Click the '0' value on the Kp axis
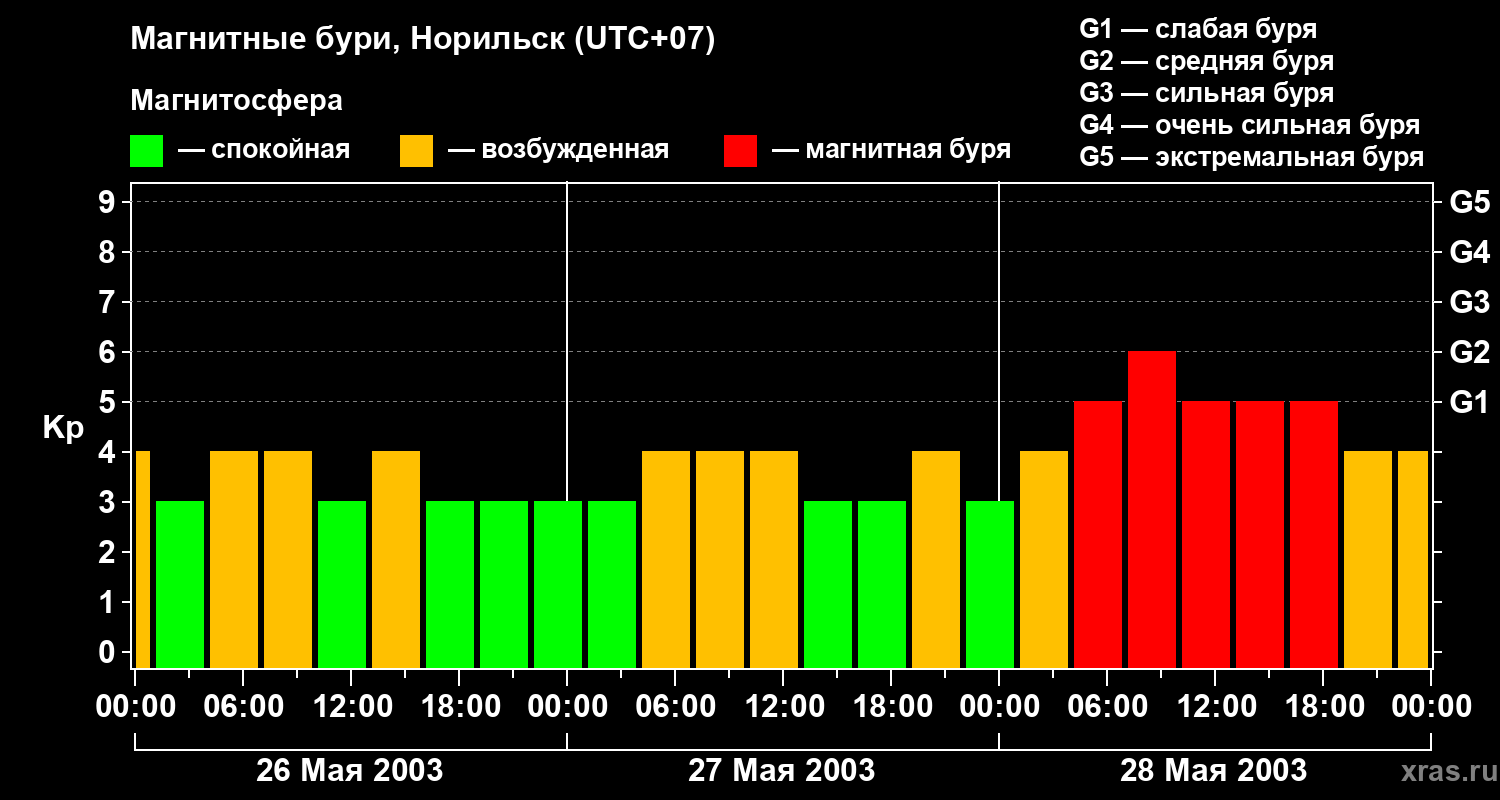1500x800 pixels. click(x=109, y=653)
